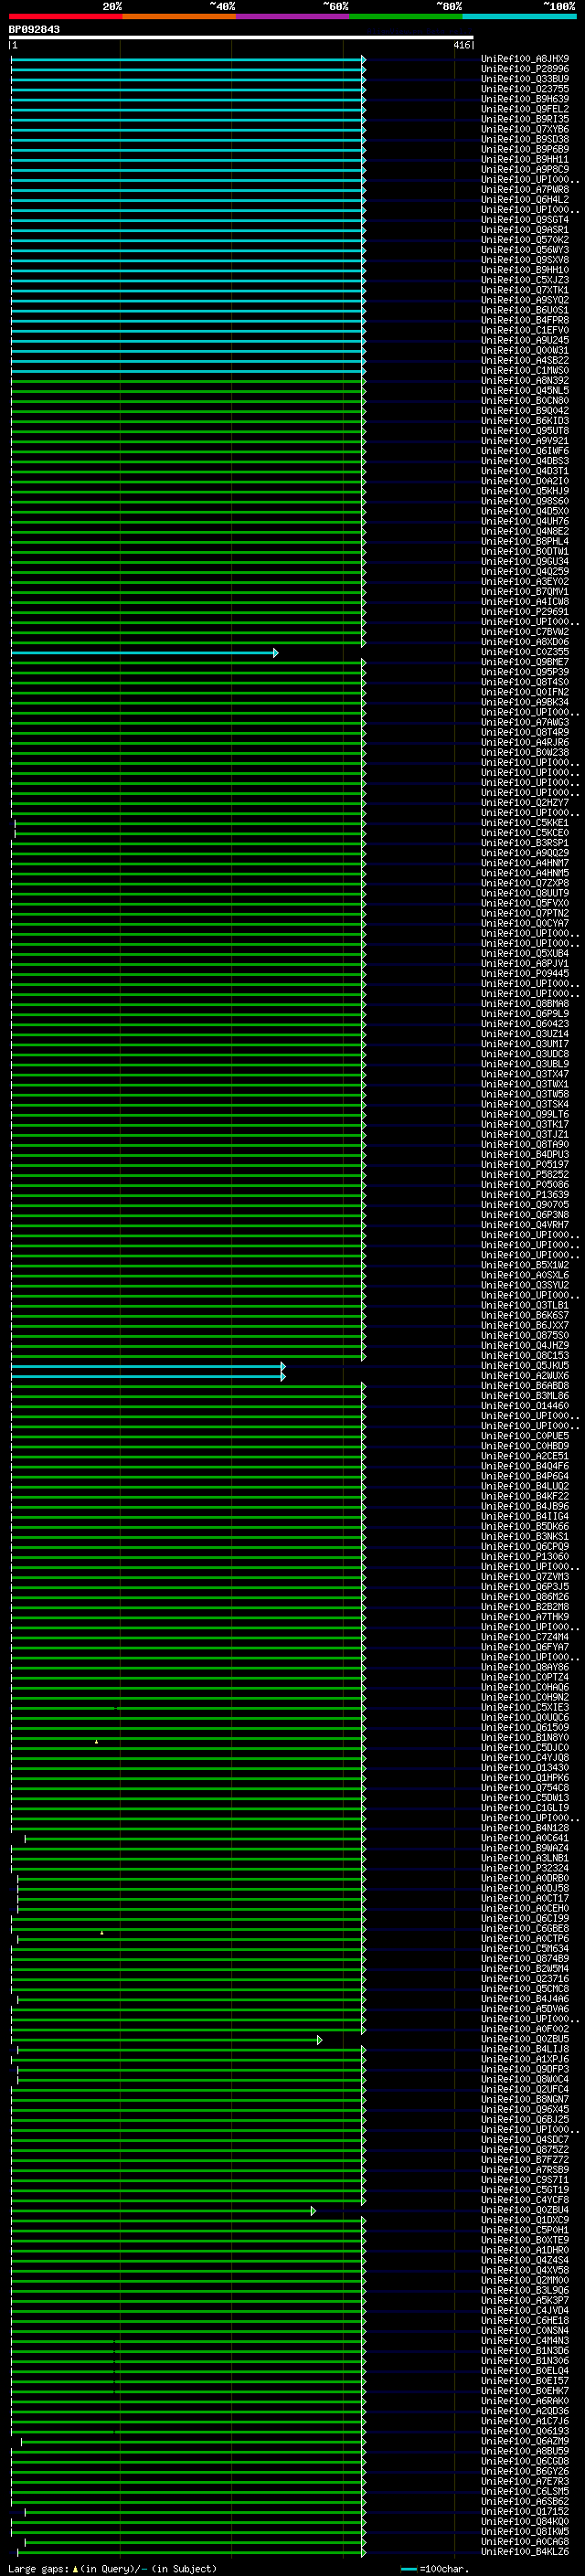Select the UniRef100_Q2HZY7 label
This screenshot has height=2576, width=585.
[x=525, y=802]
